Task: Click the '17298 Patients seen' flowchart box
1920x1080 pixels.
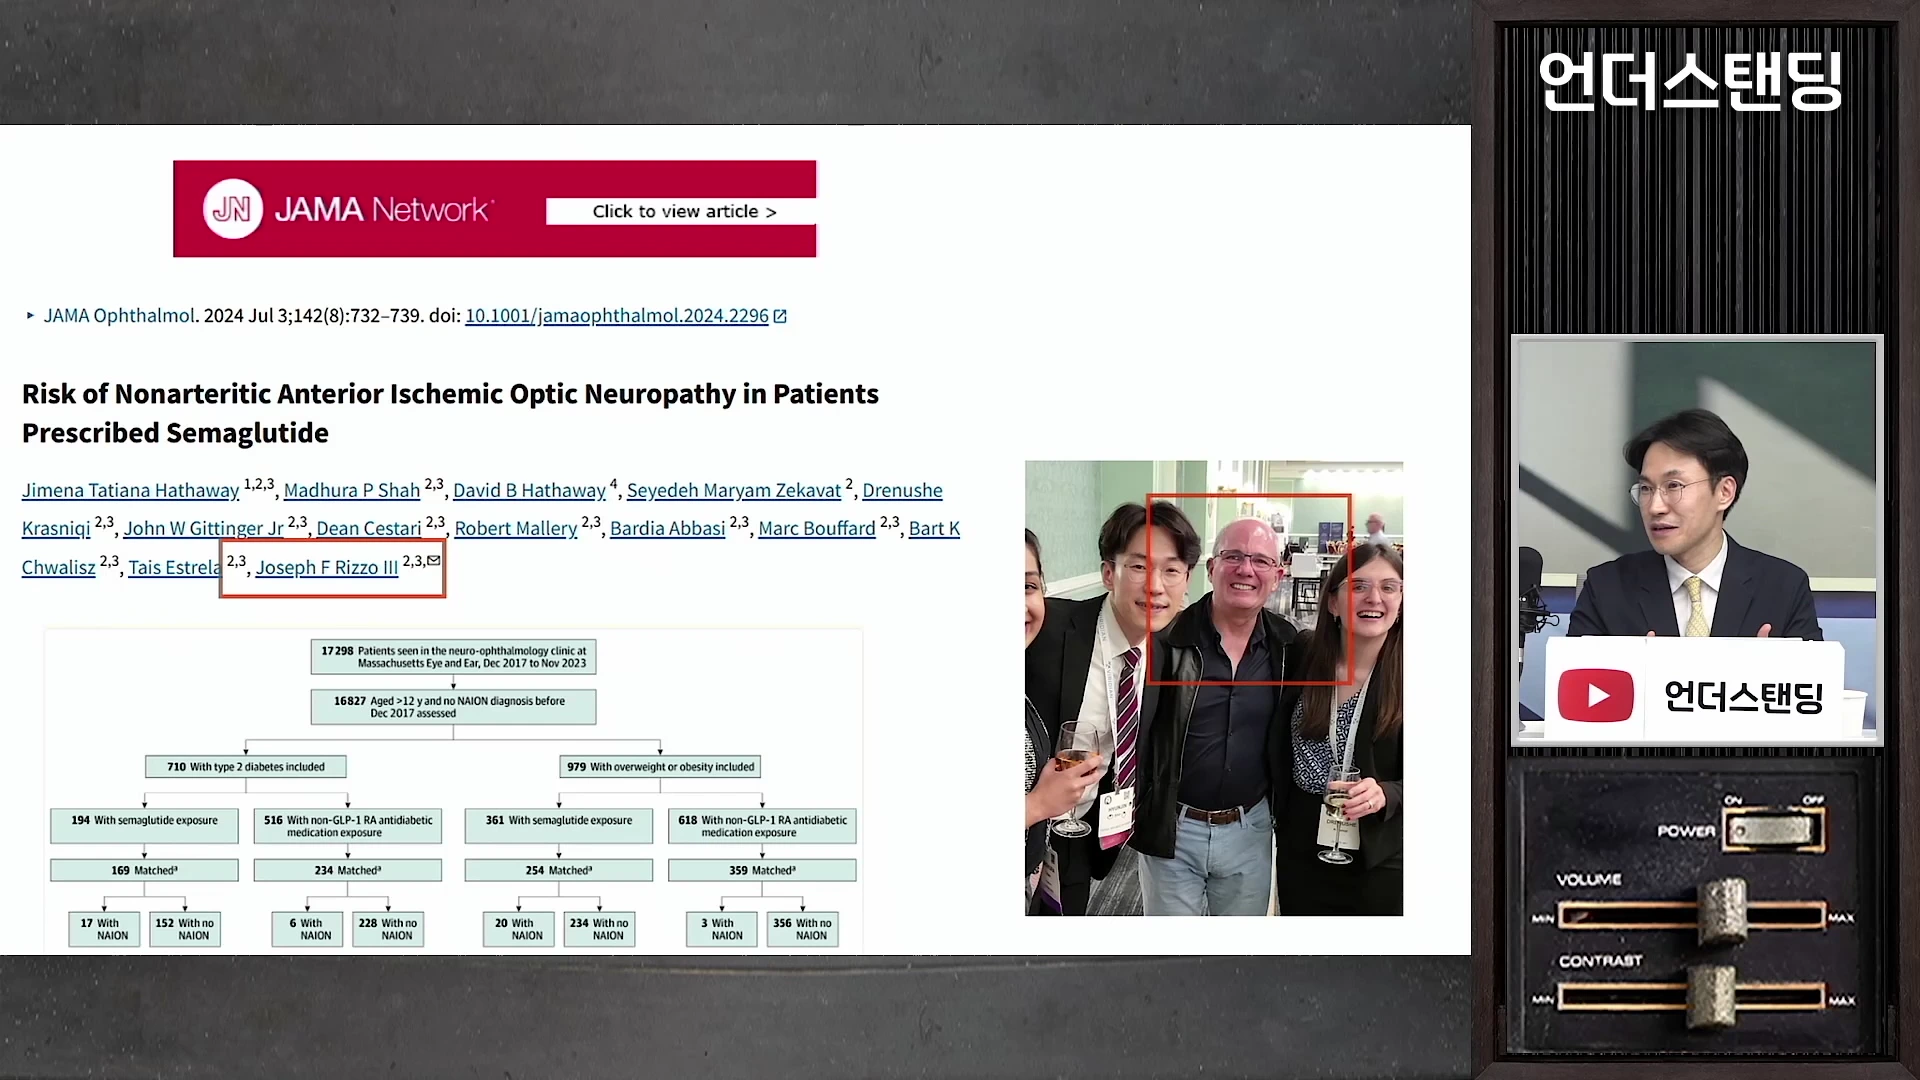Action: point(453,656)
